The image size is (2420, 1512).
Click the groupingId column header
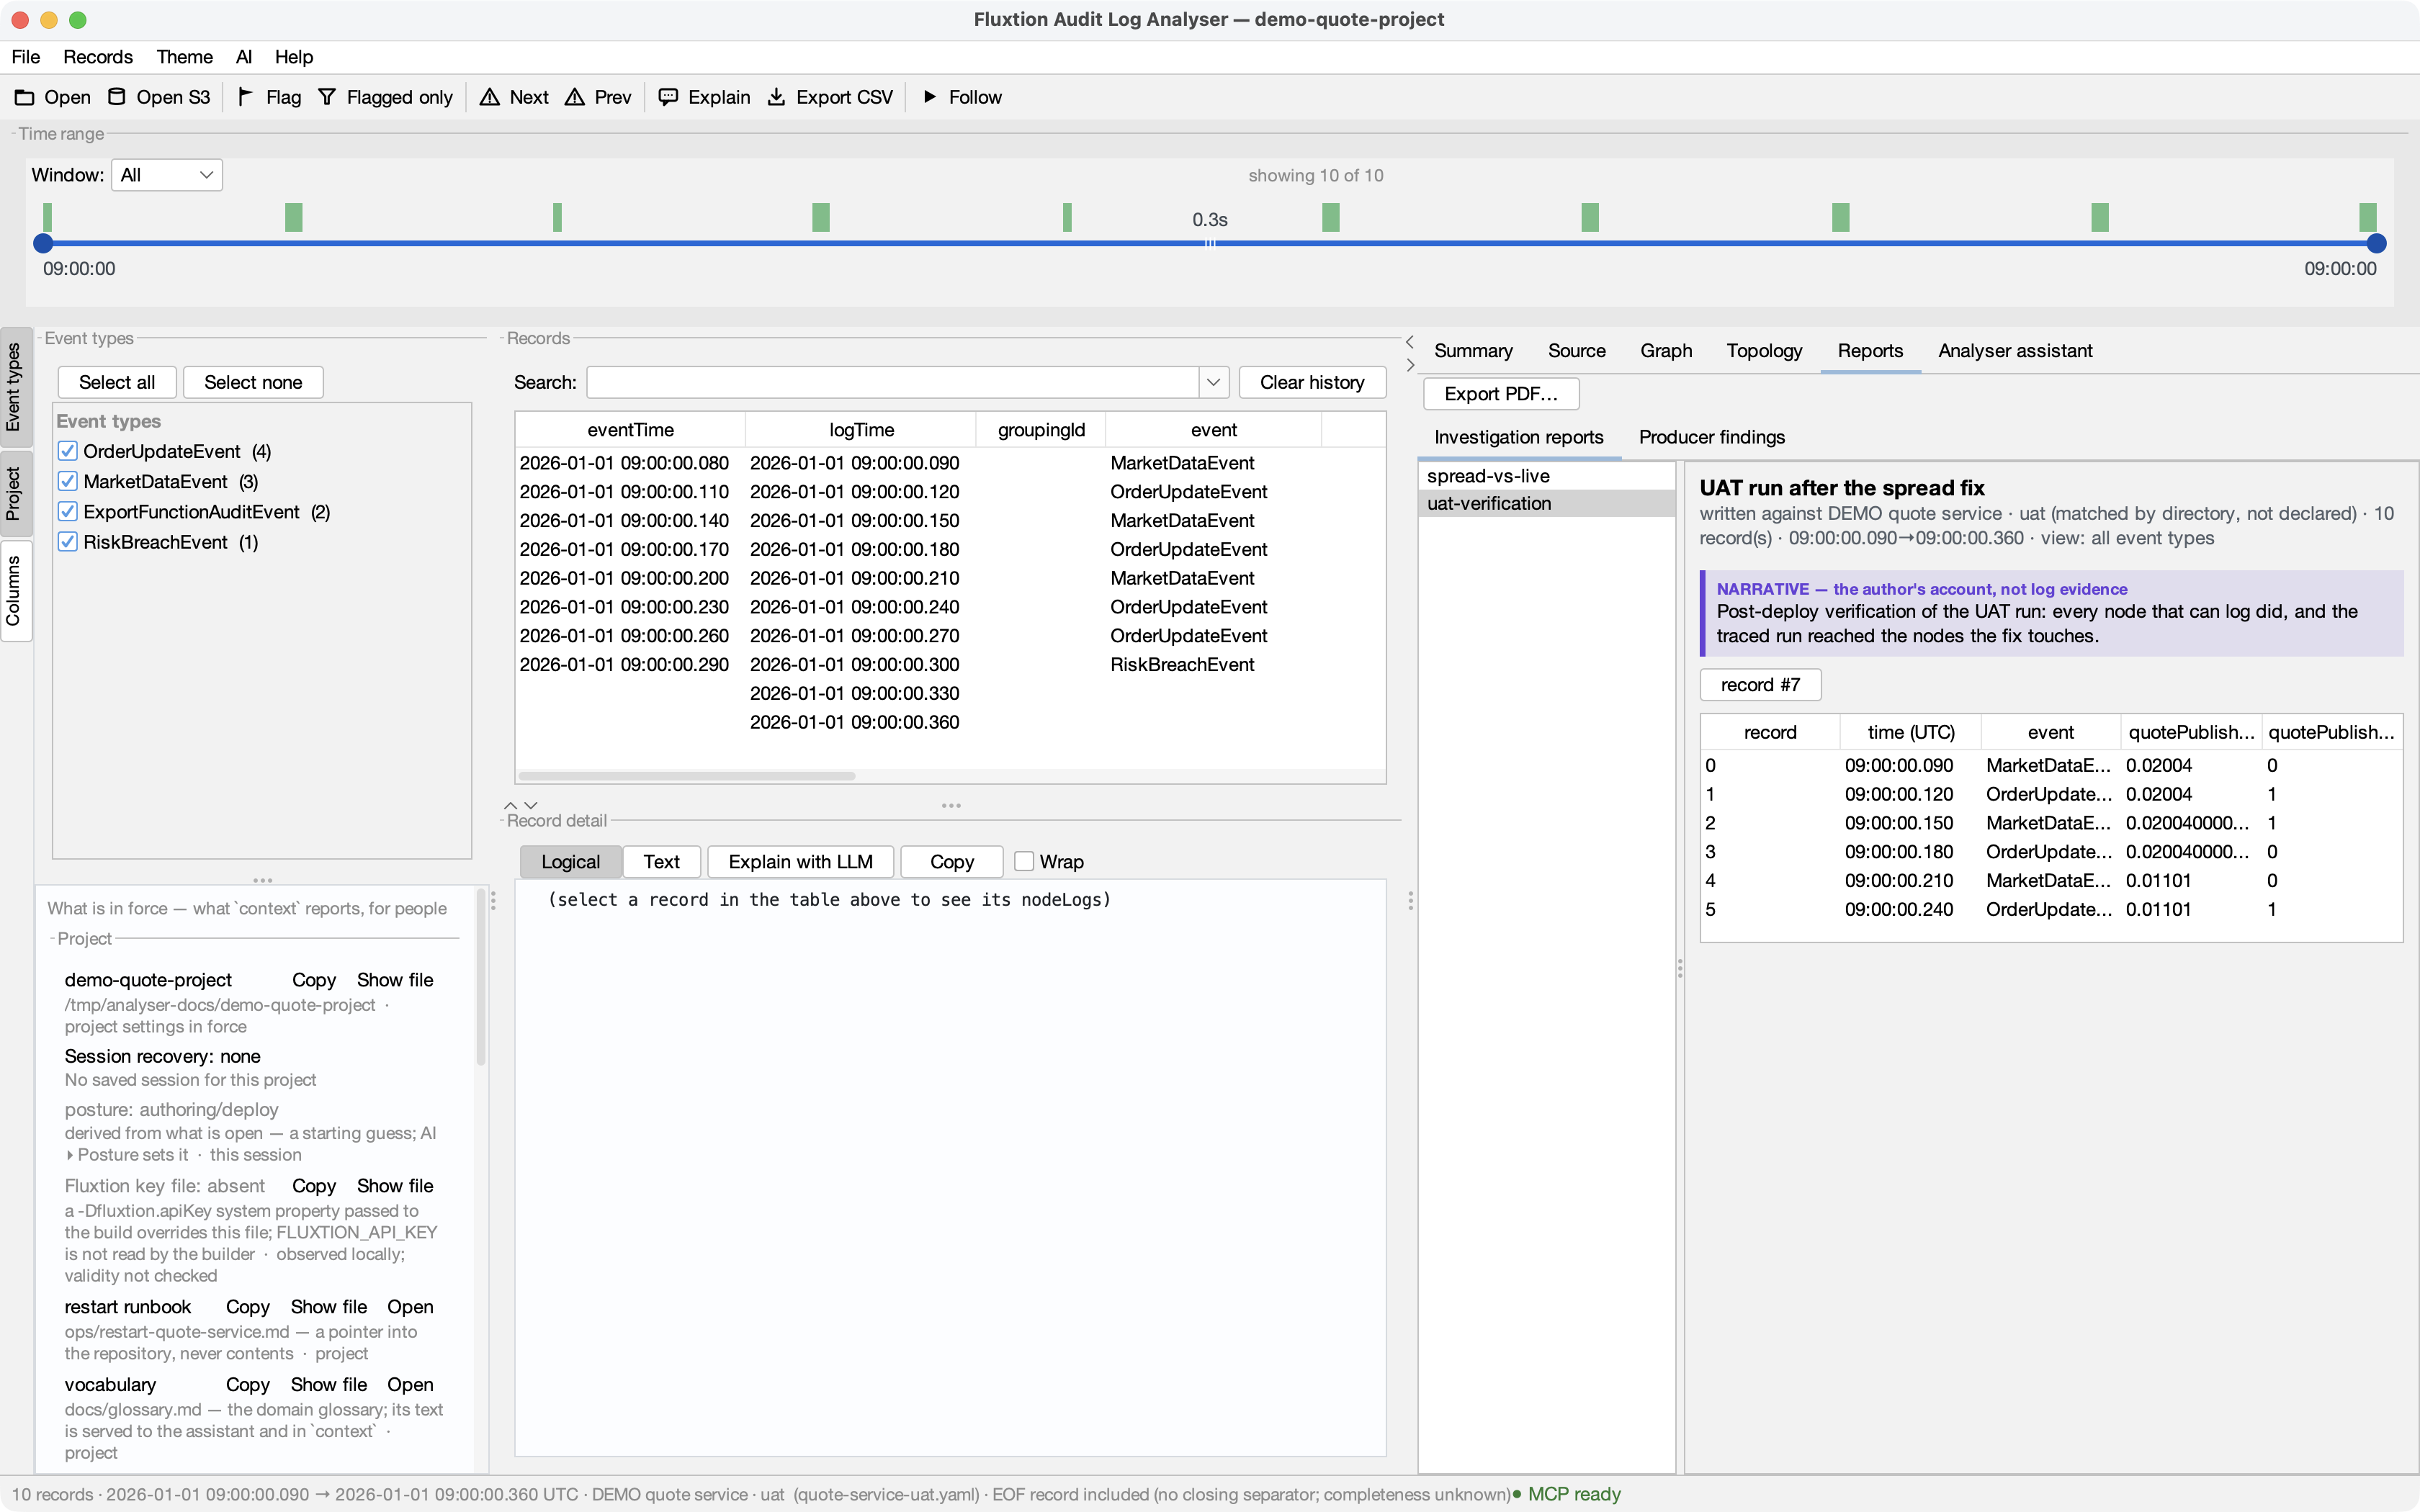tap(1041, 430)
